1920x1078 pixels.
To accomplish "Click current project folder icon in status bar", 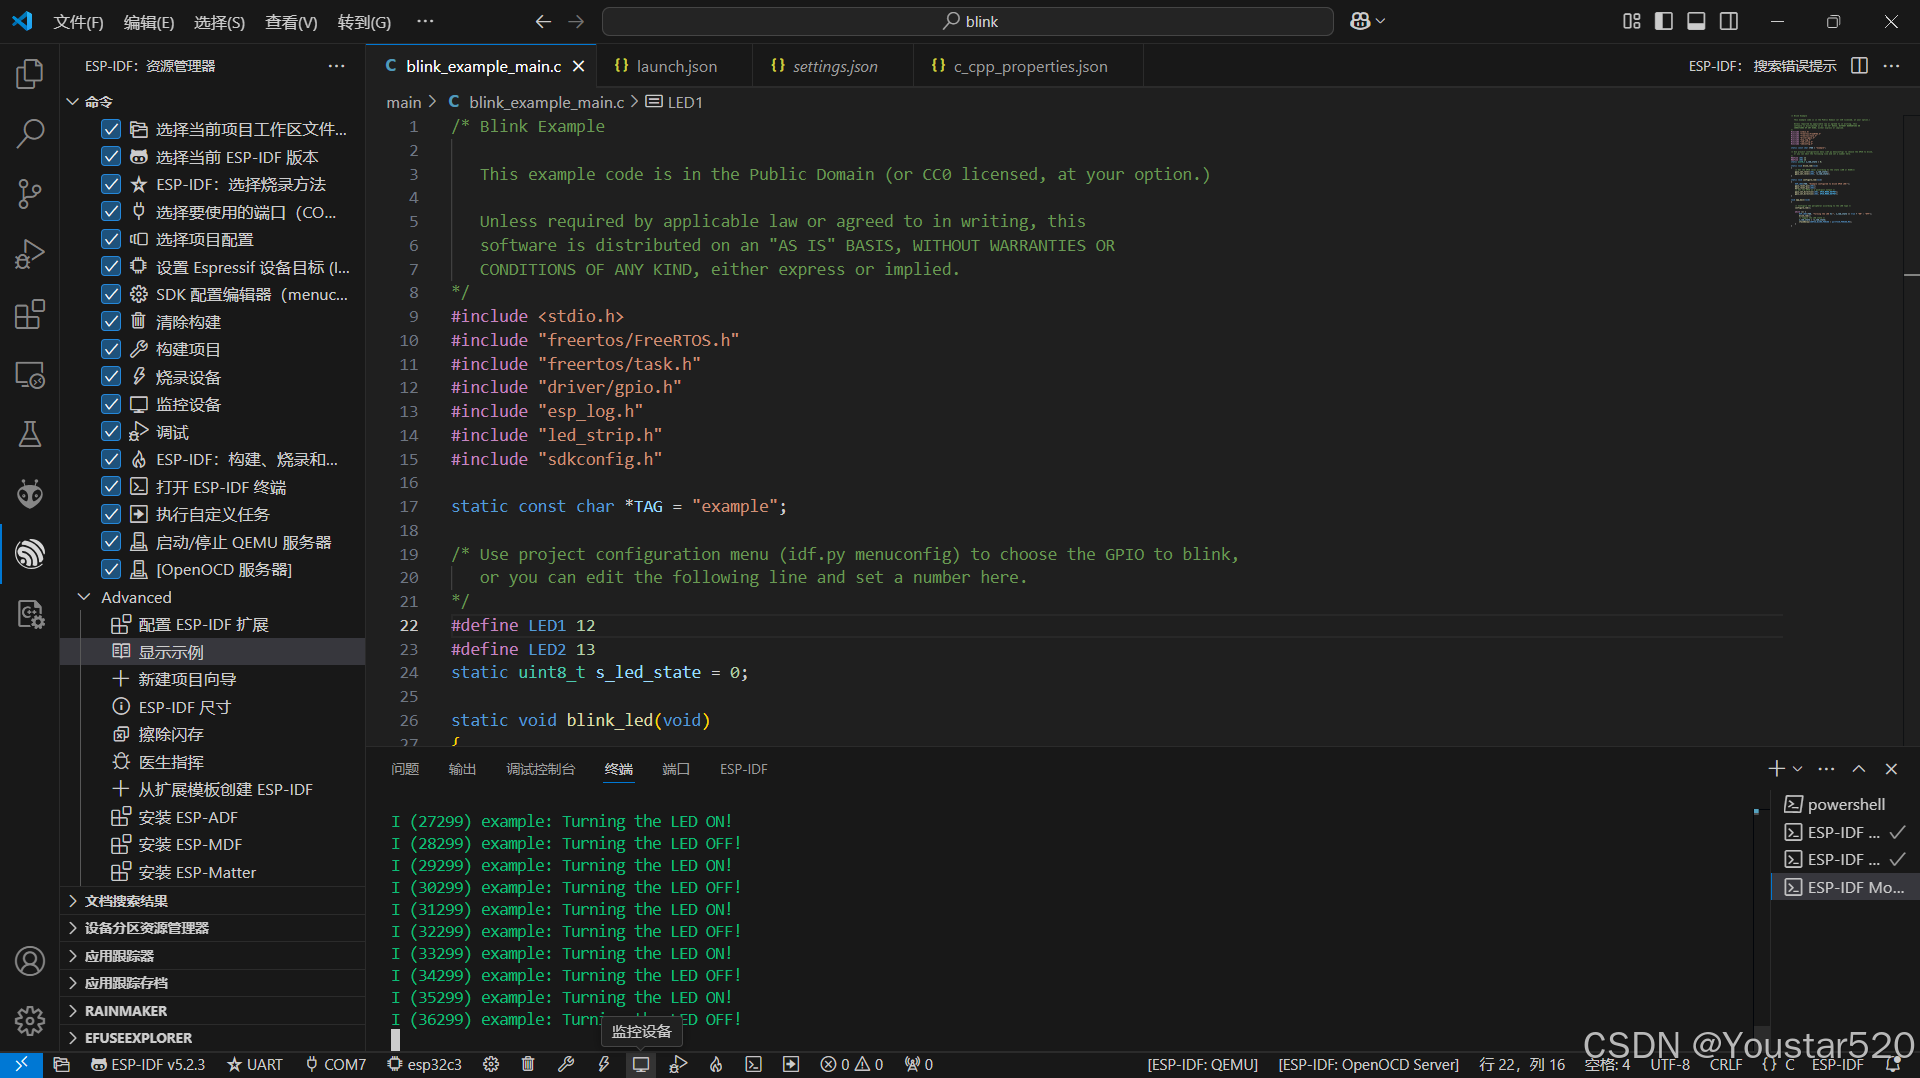I will [61, 1064].
